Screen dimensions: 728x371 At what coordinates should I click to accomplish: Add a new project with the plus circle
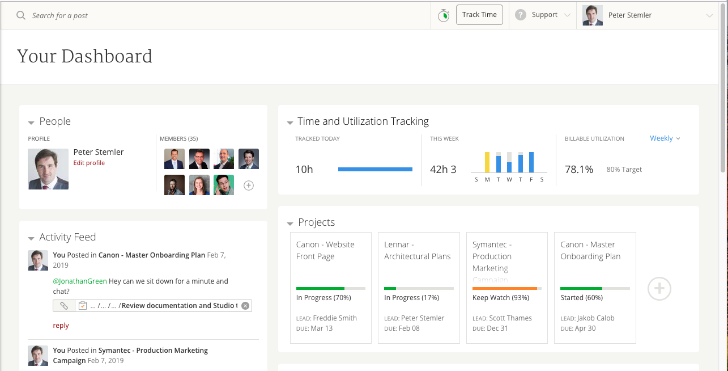pyautogui.click(x=659, y=289)
